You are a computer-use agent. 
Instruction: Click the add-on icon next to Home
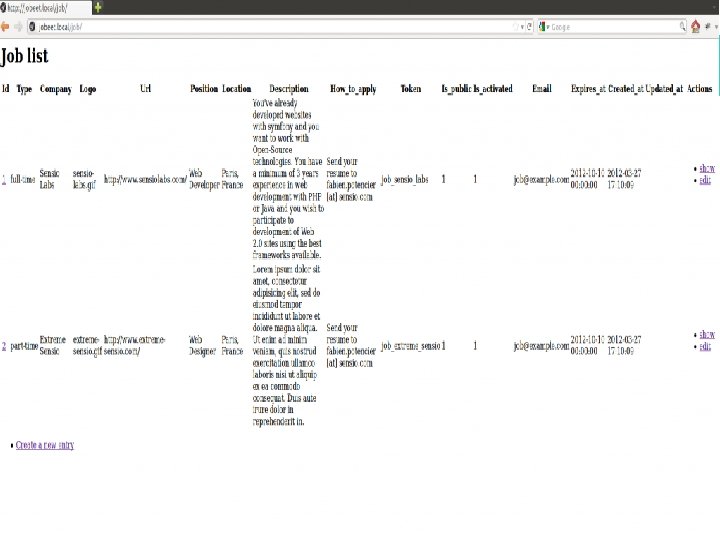click(708, 27)
